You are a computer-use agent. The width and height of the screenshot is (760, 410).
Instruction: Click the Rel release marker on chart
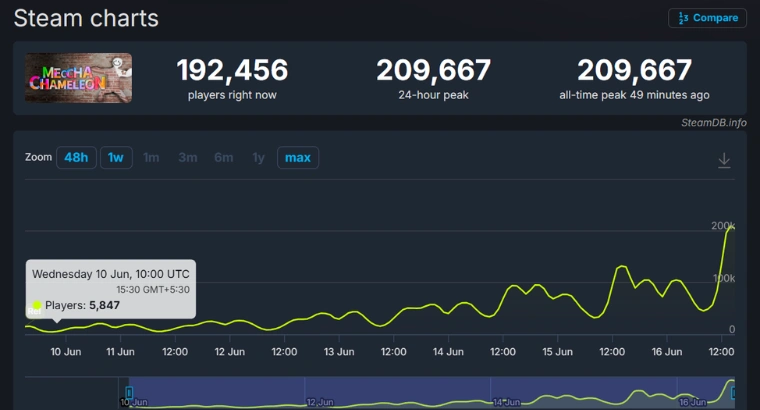(x=34, y=311)
